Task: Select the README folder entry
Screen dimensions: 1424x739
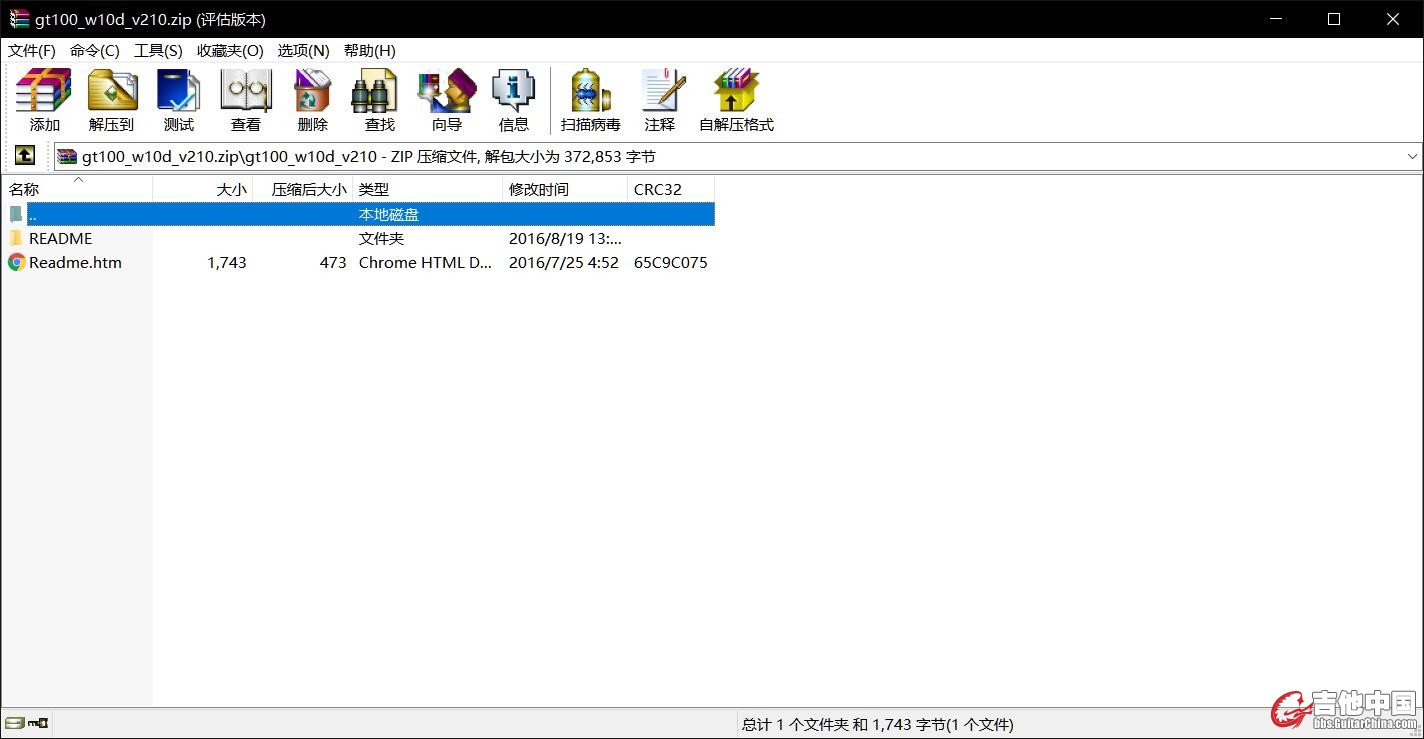Action: [60, 238]
